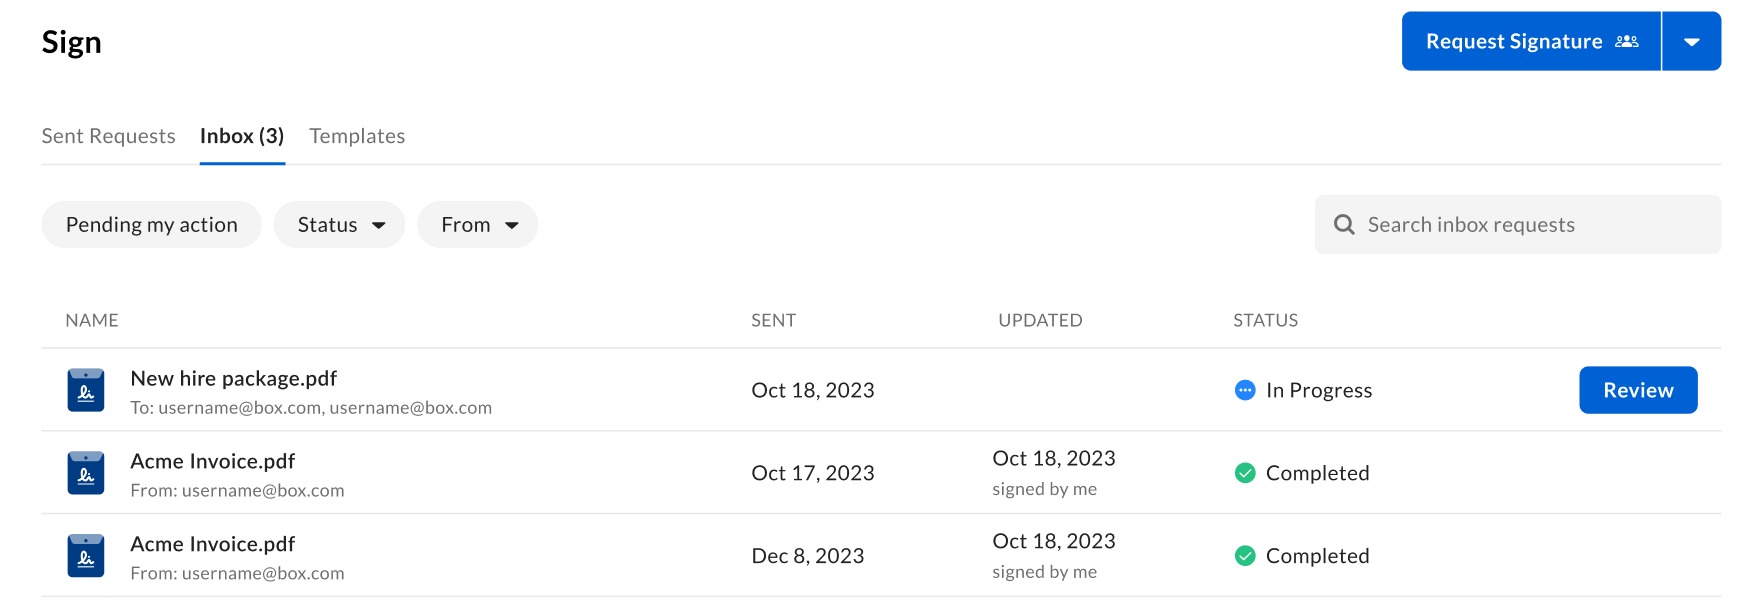Sort by the SENT column header
The height and width of the screenshot is (600, 1762).
tap(773, 320)
